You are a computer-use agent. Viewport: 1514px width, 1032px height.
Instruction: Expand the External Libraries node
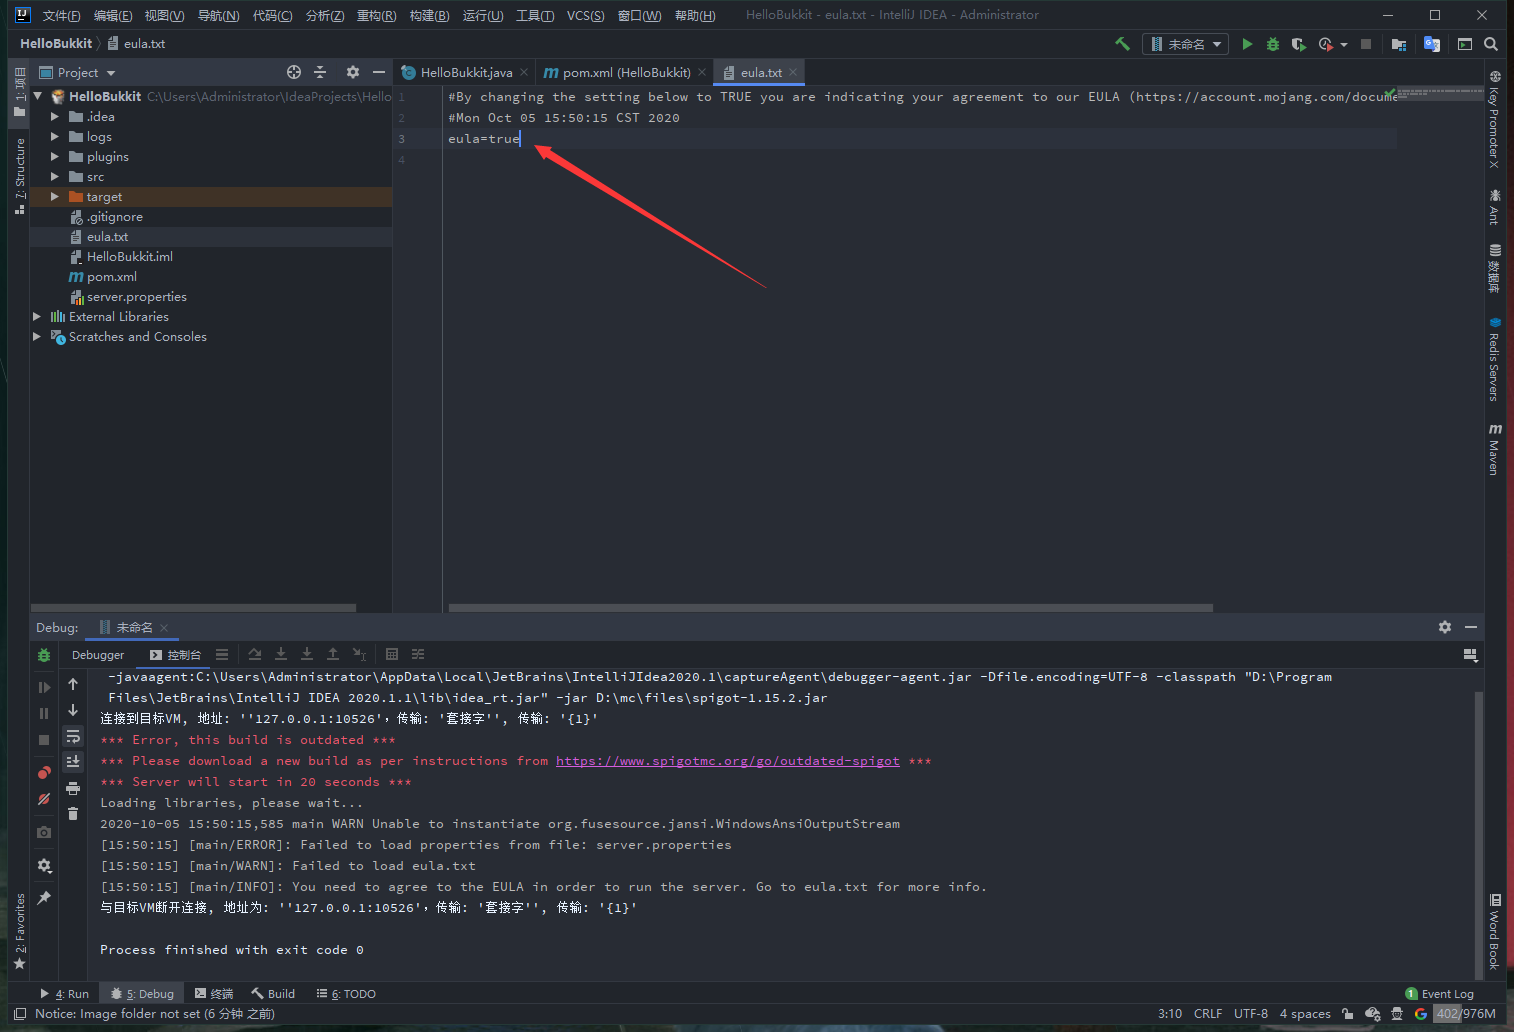(37, 317)
